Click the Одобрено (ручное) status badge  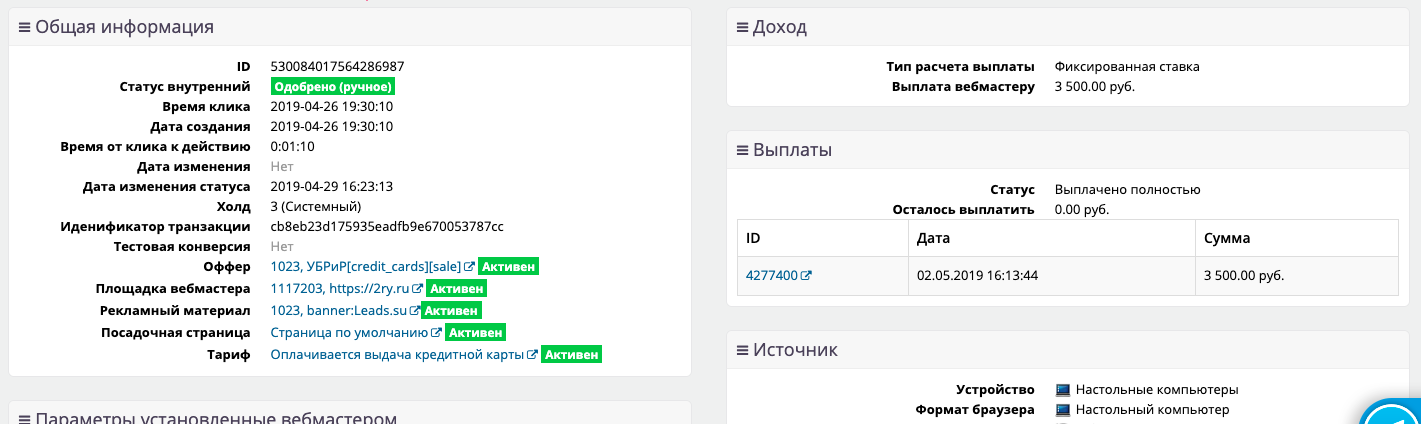click(333, 87)
